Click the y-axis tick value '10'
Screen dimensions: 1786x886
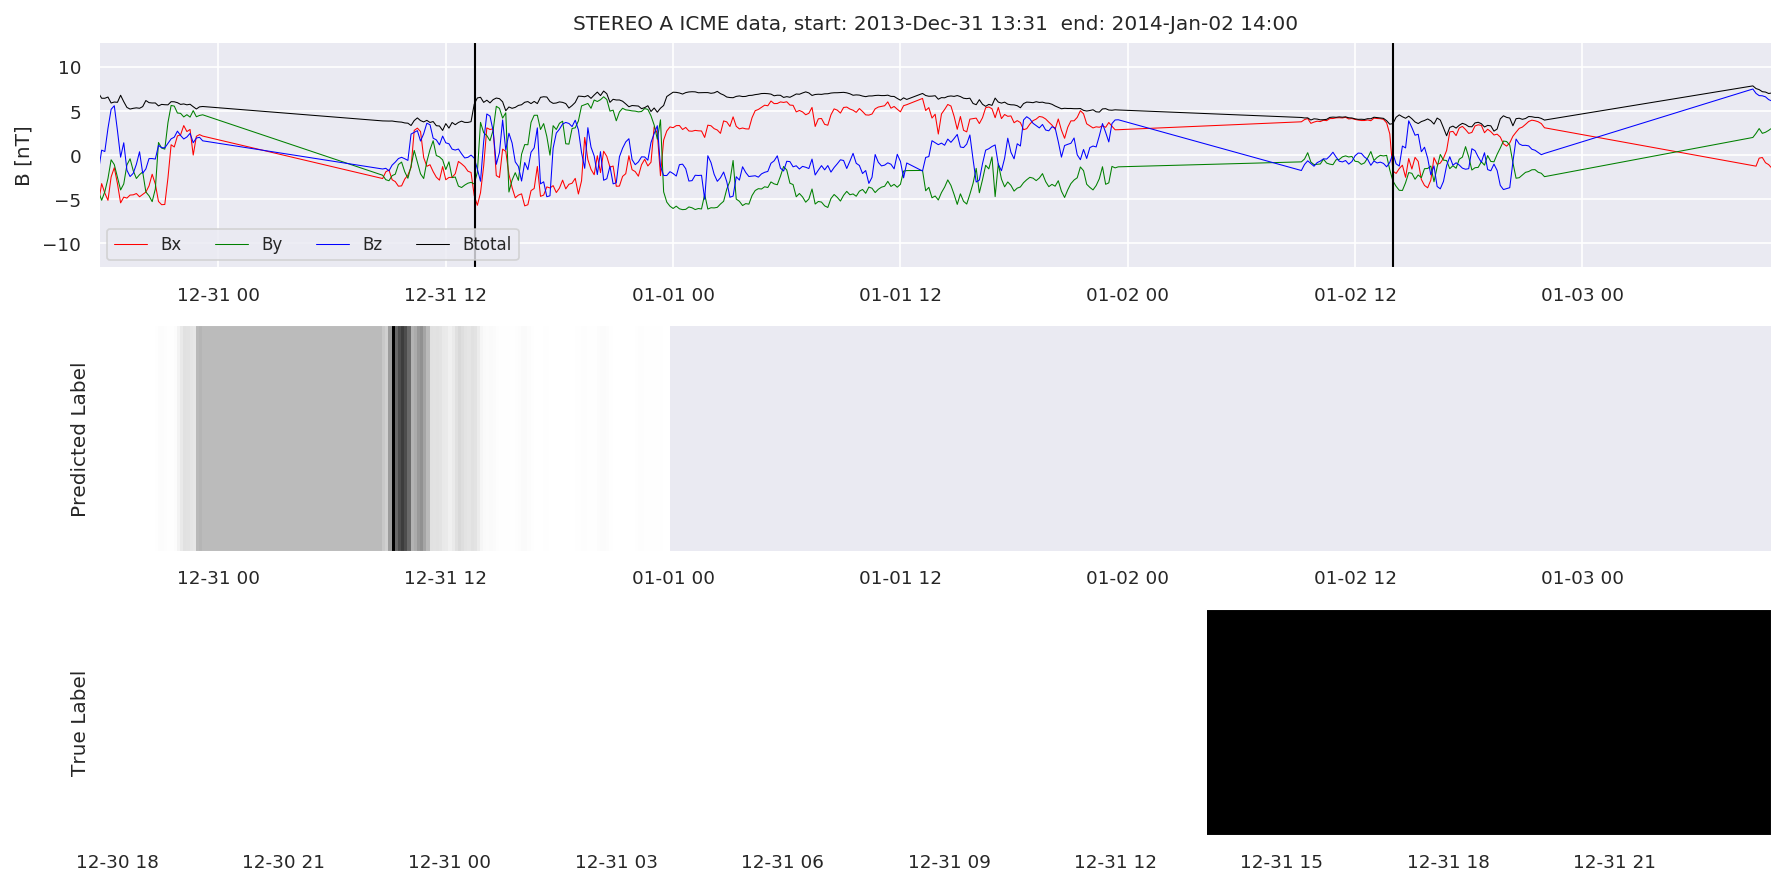pyautogui.click(x=70, y=68)
